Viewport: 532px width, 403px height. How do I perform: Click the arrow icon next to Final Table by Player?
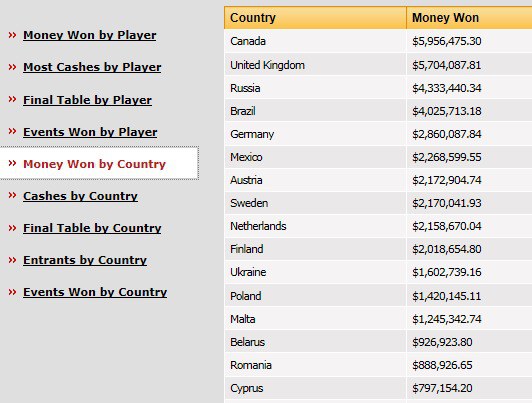point(12,99)
